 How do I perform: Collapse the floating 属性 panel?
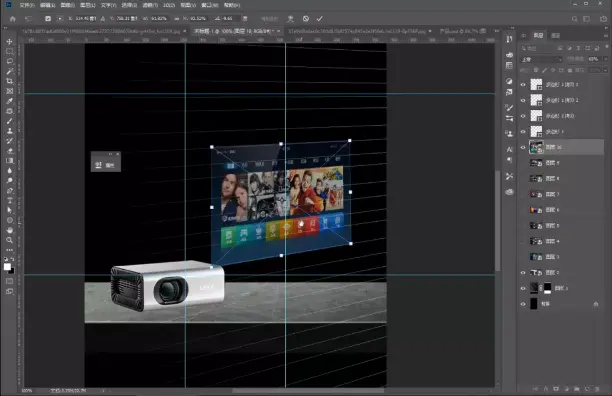(x=111, y=154)
